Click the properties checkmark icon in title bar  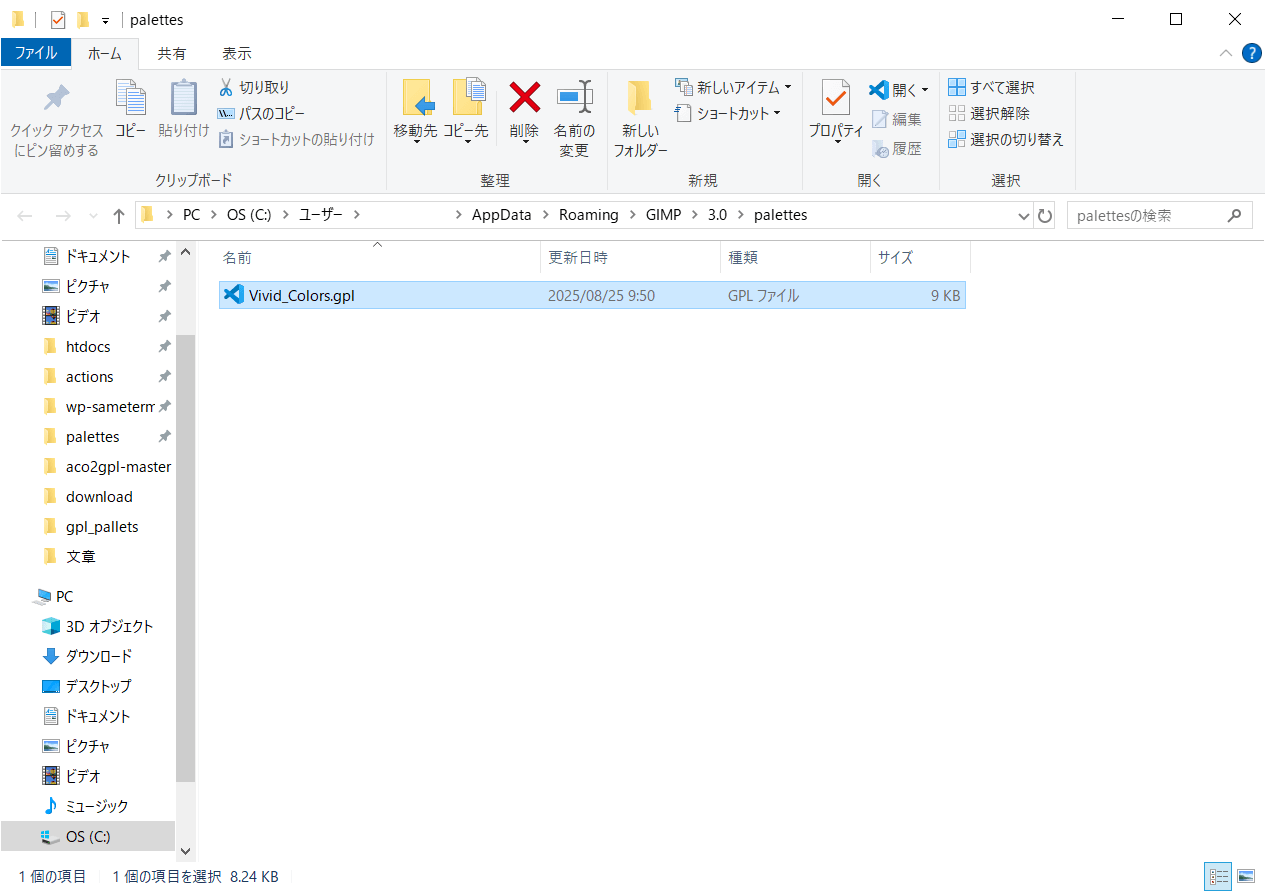57,19
